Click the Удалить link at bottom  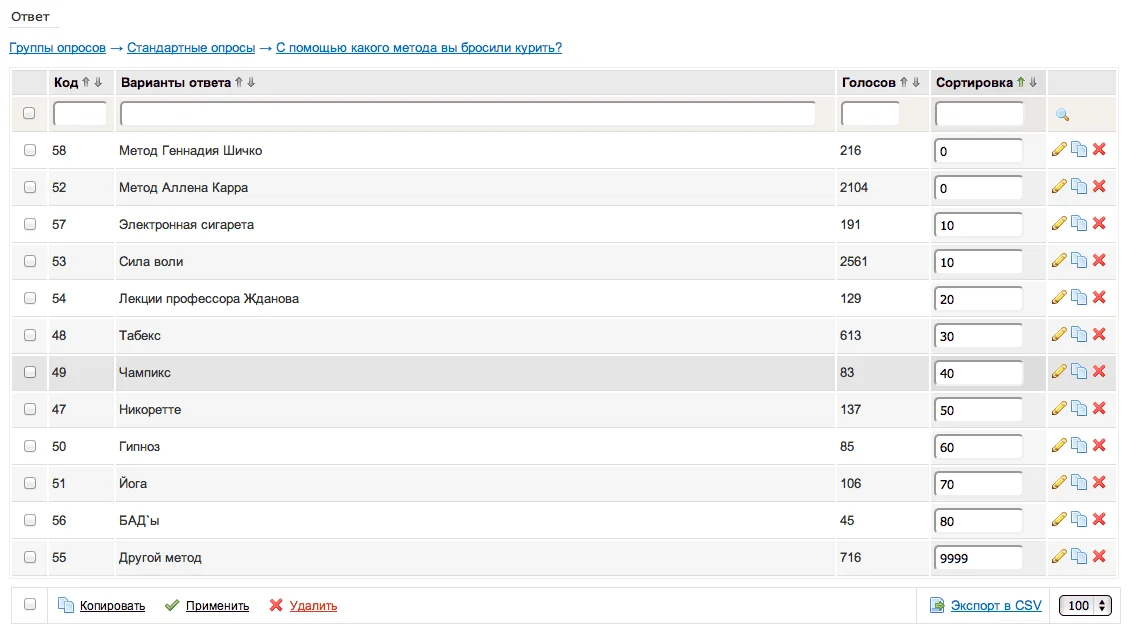coord(313,605)
